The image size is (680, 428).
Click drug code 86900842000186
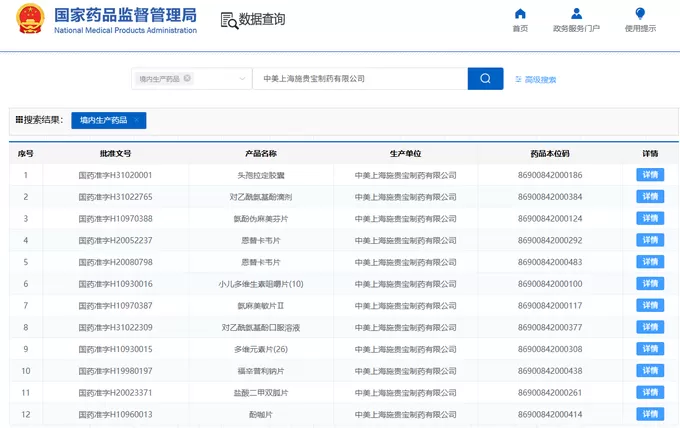550,175
